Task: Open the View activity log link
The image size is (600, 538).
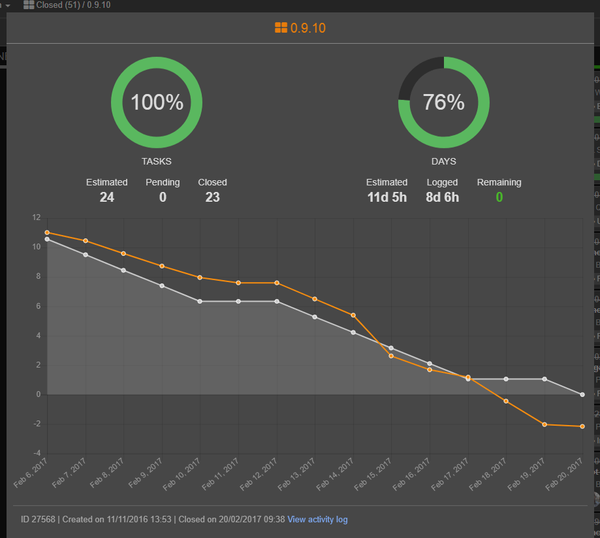Action: 320,520
